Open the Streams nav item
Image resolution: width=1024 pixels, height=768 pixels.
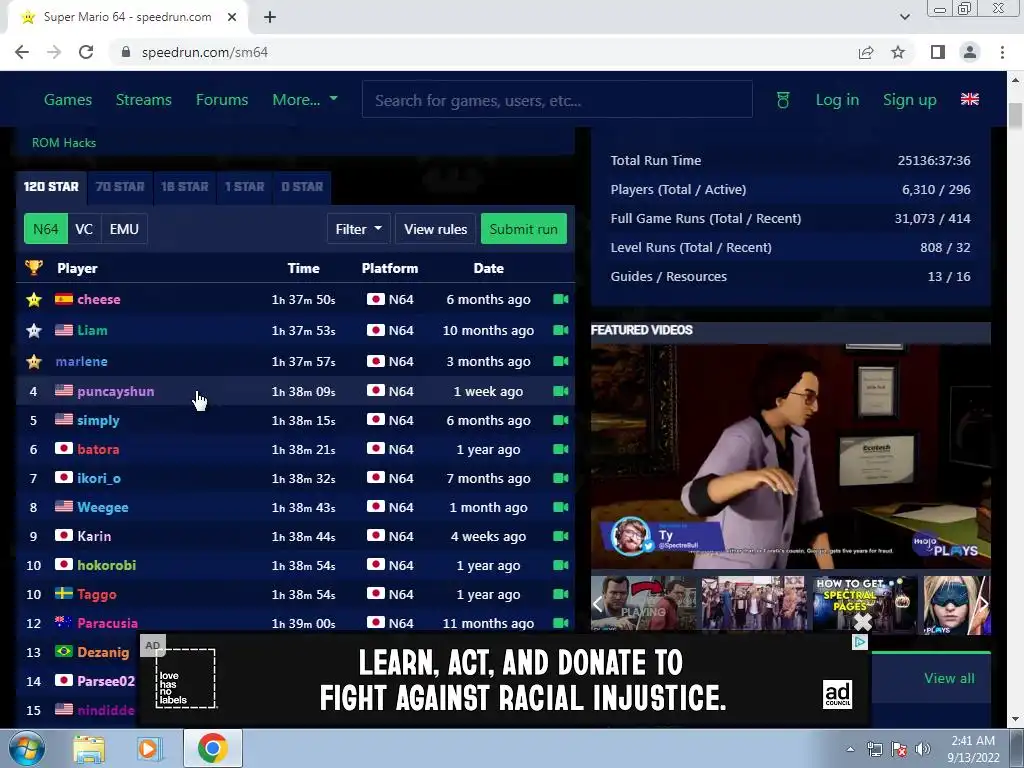coord(144,100)
